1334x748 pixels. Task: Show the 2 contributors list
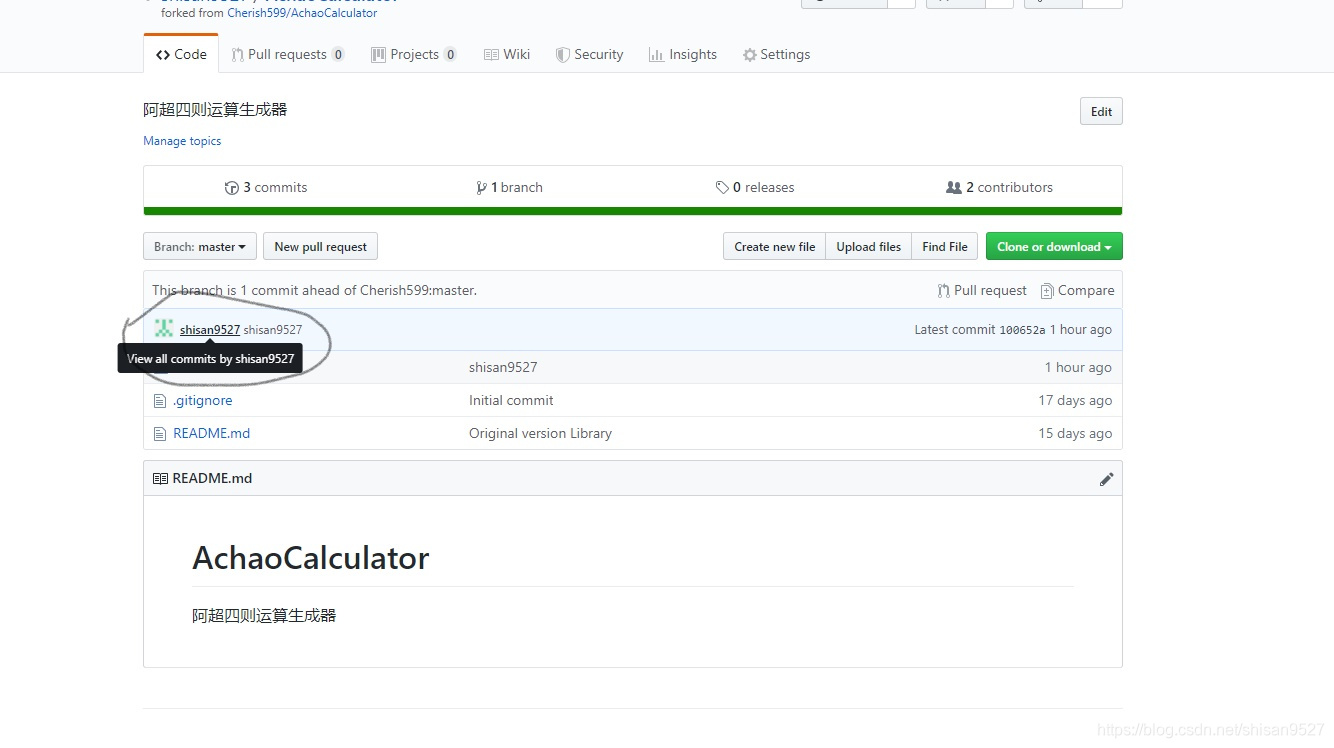999,187
